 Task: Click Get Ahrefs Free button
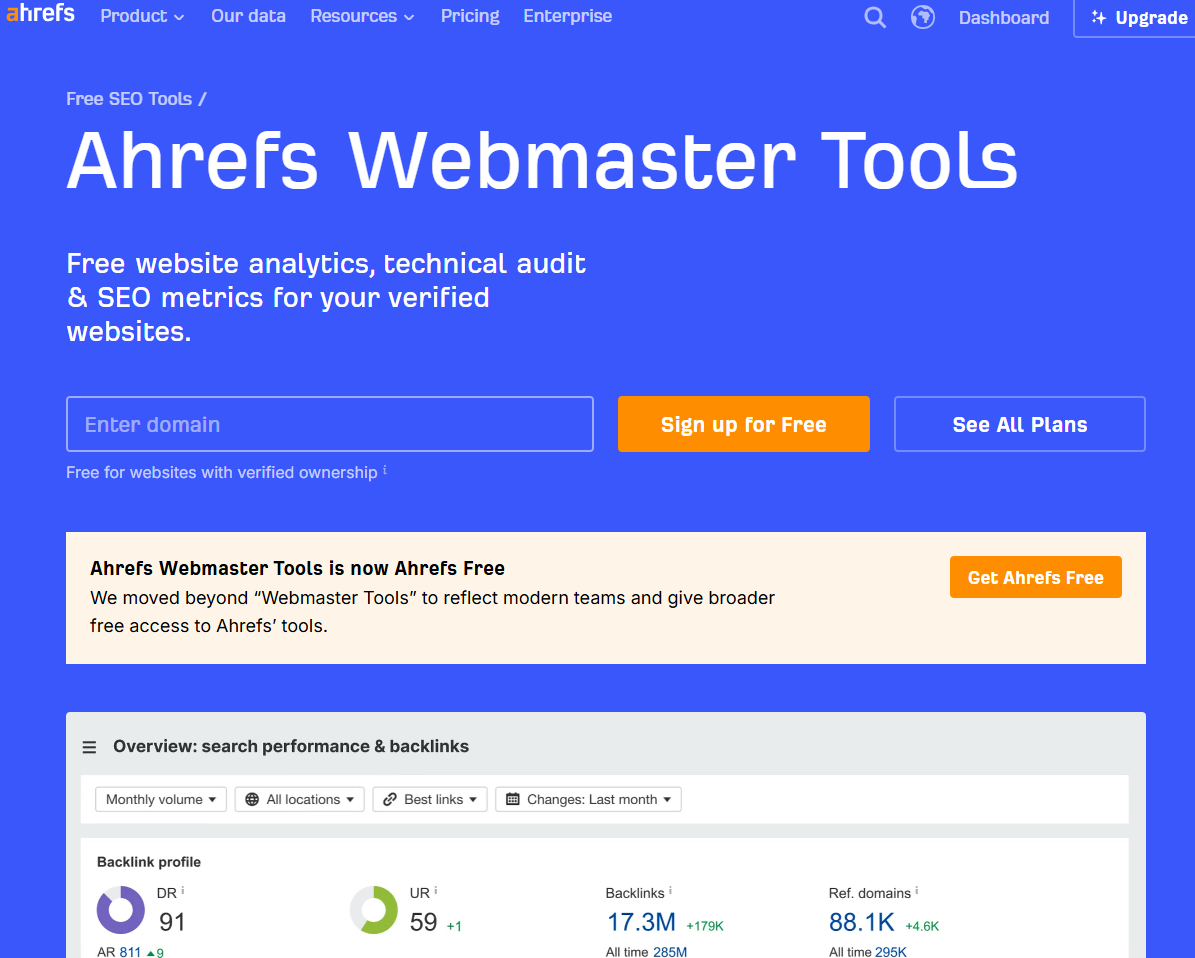[x=1036, y=577]
